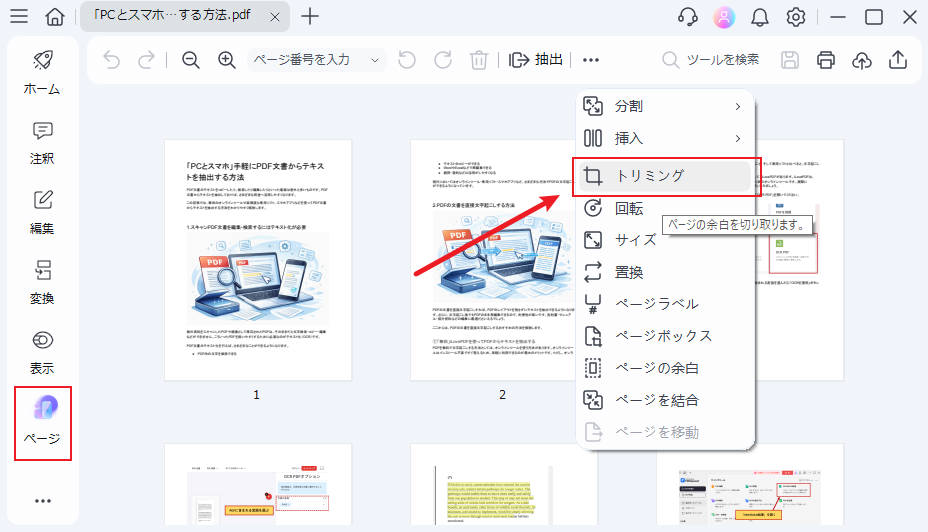Choose トリミング from the menu
This screenshot has width=928, height=532.
click(x=665, y=176)
